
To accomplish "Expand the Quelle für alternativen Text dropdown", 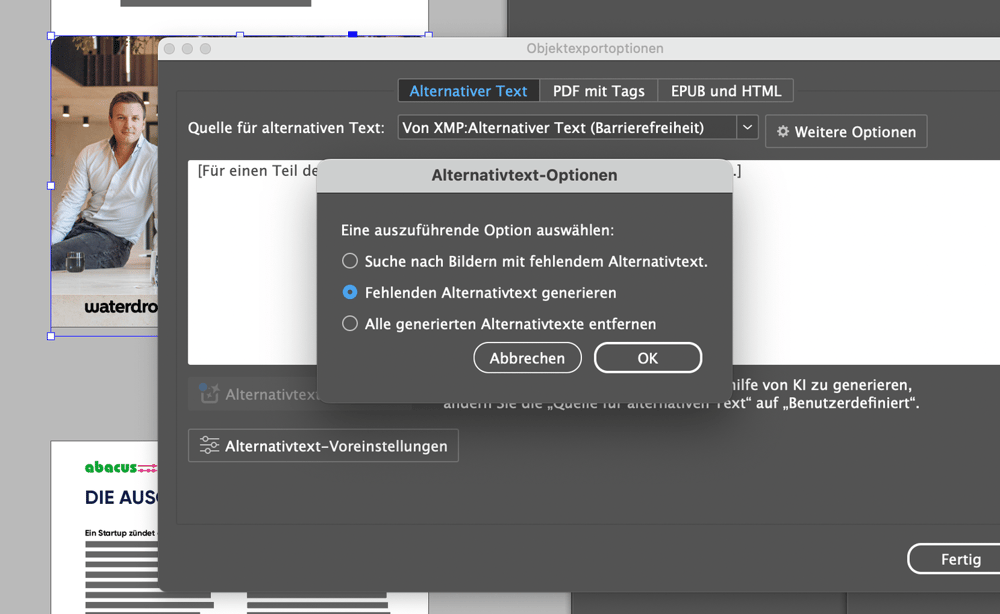I will [747, 128].
